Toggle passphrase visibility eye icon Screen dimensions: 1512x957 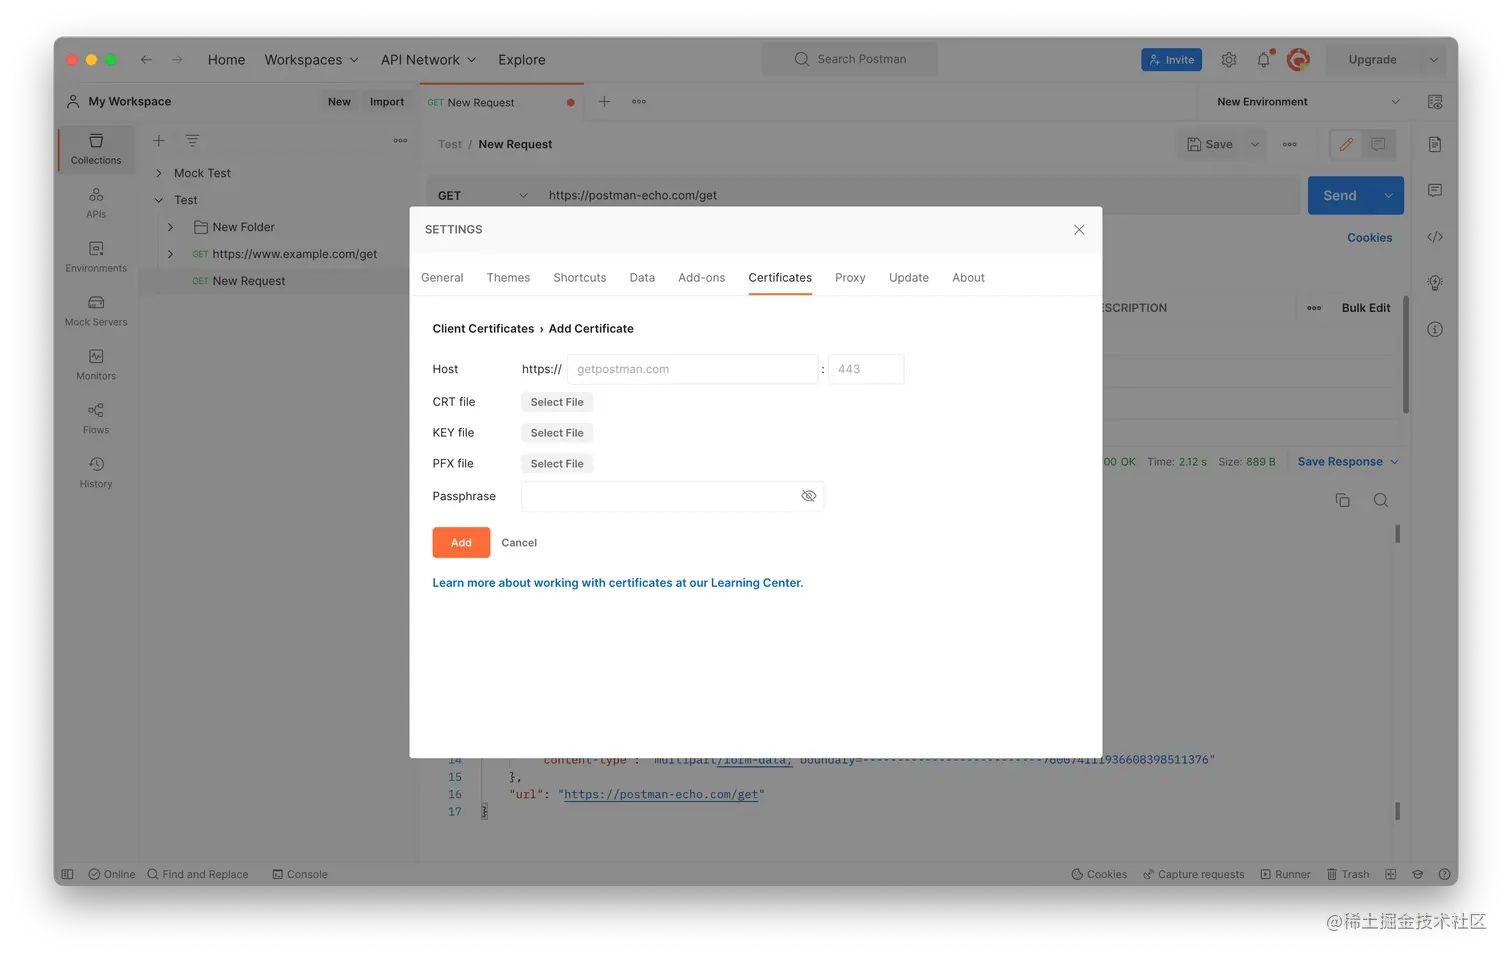tap(809, 496)
